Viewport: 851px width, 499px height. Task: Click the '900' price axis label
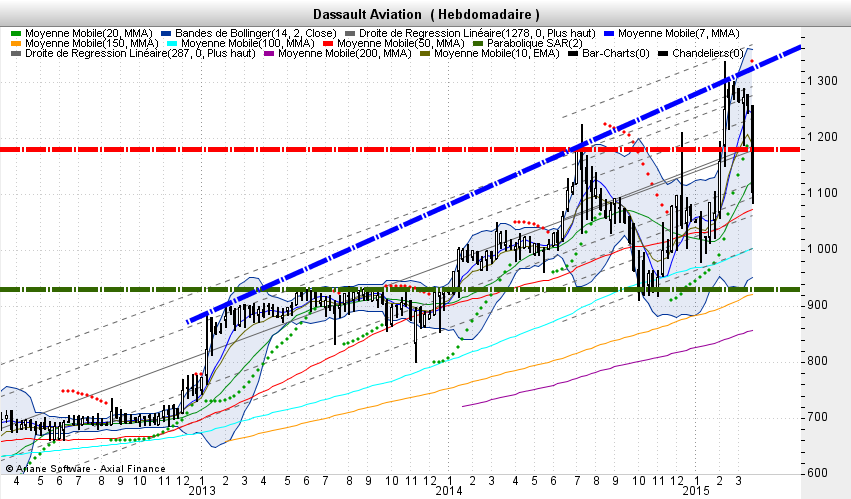coord(817,305)
